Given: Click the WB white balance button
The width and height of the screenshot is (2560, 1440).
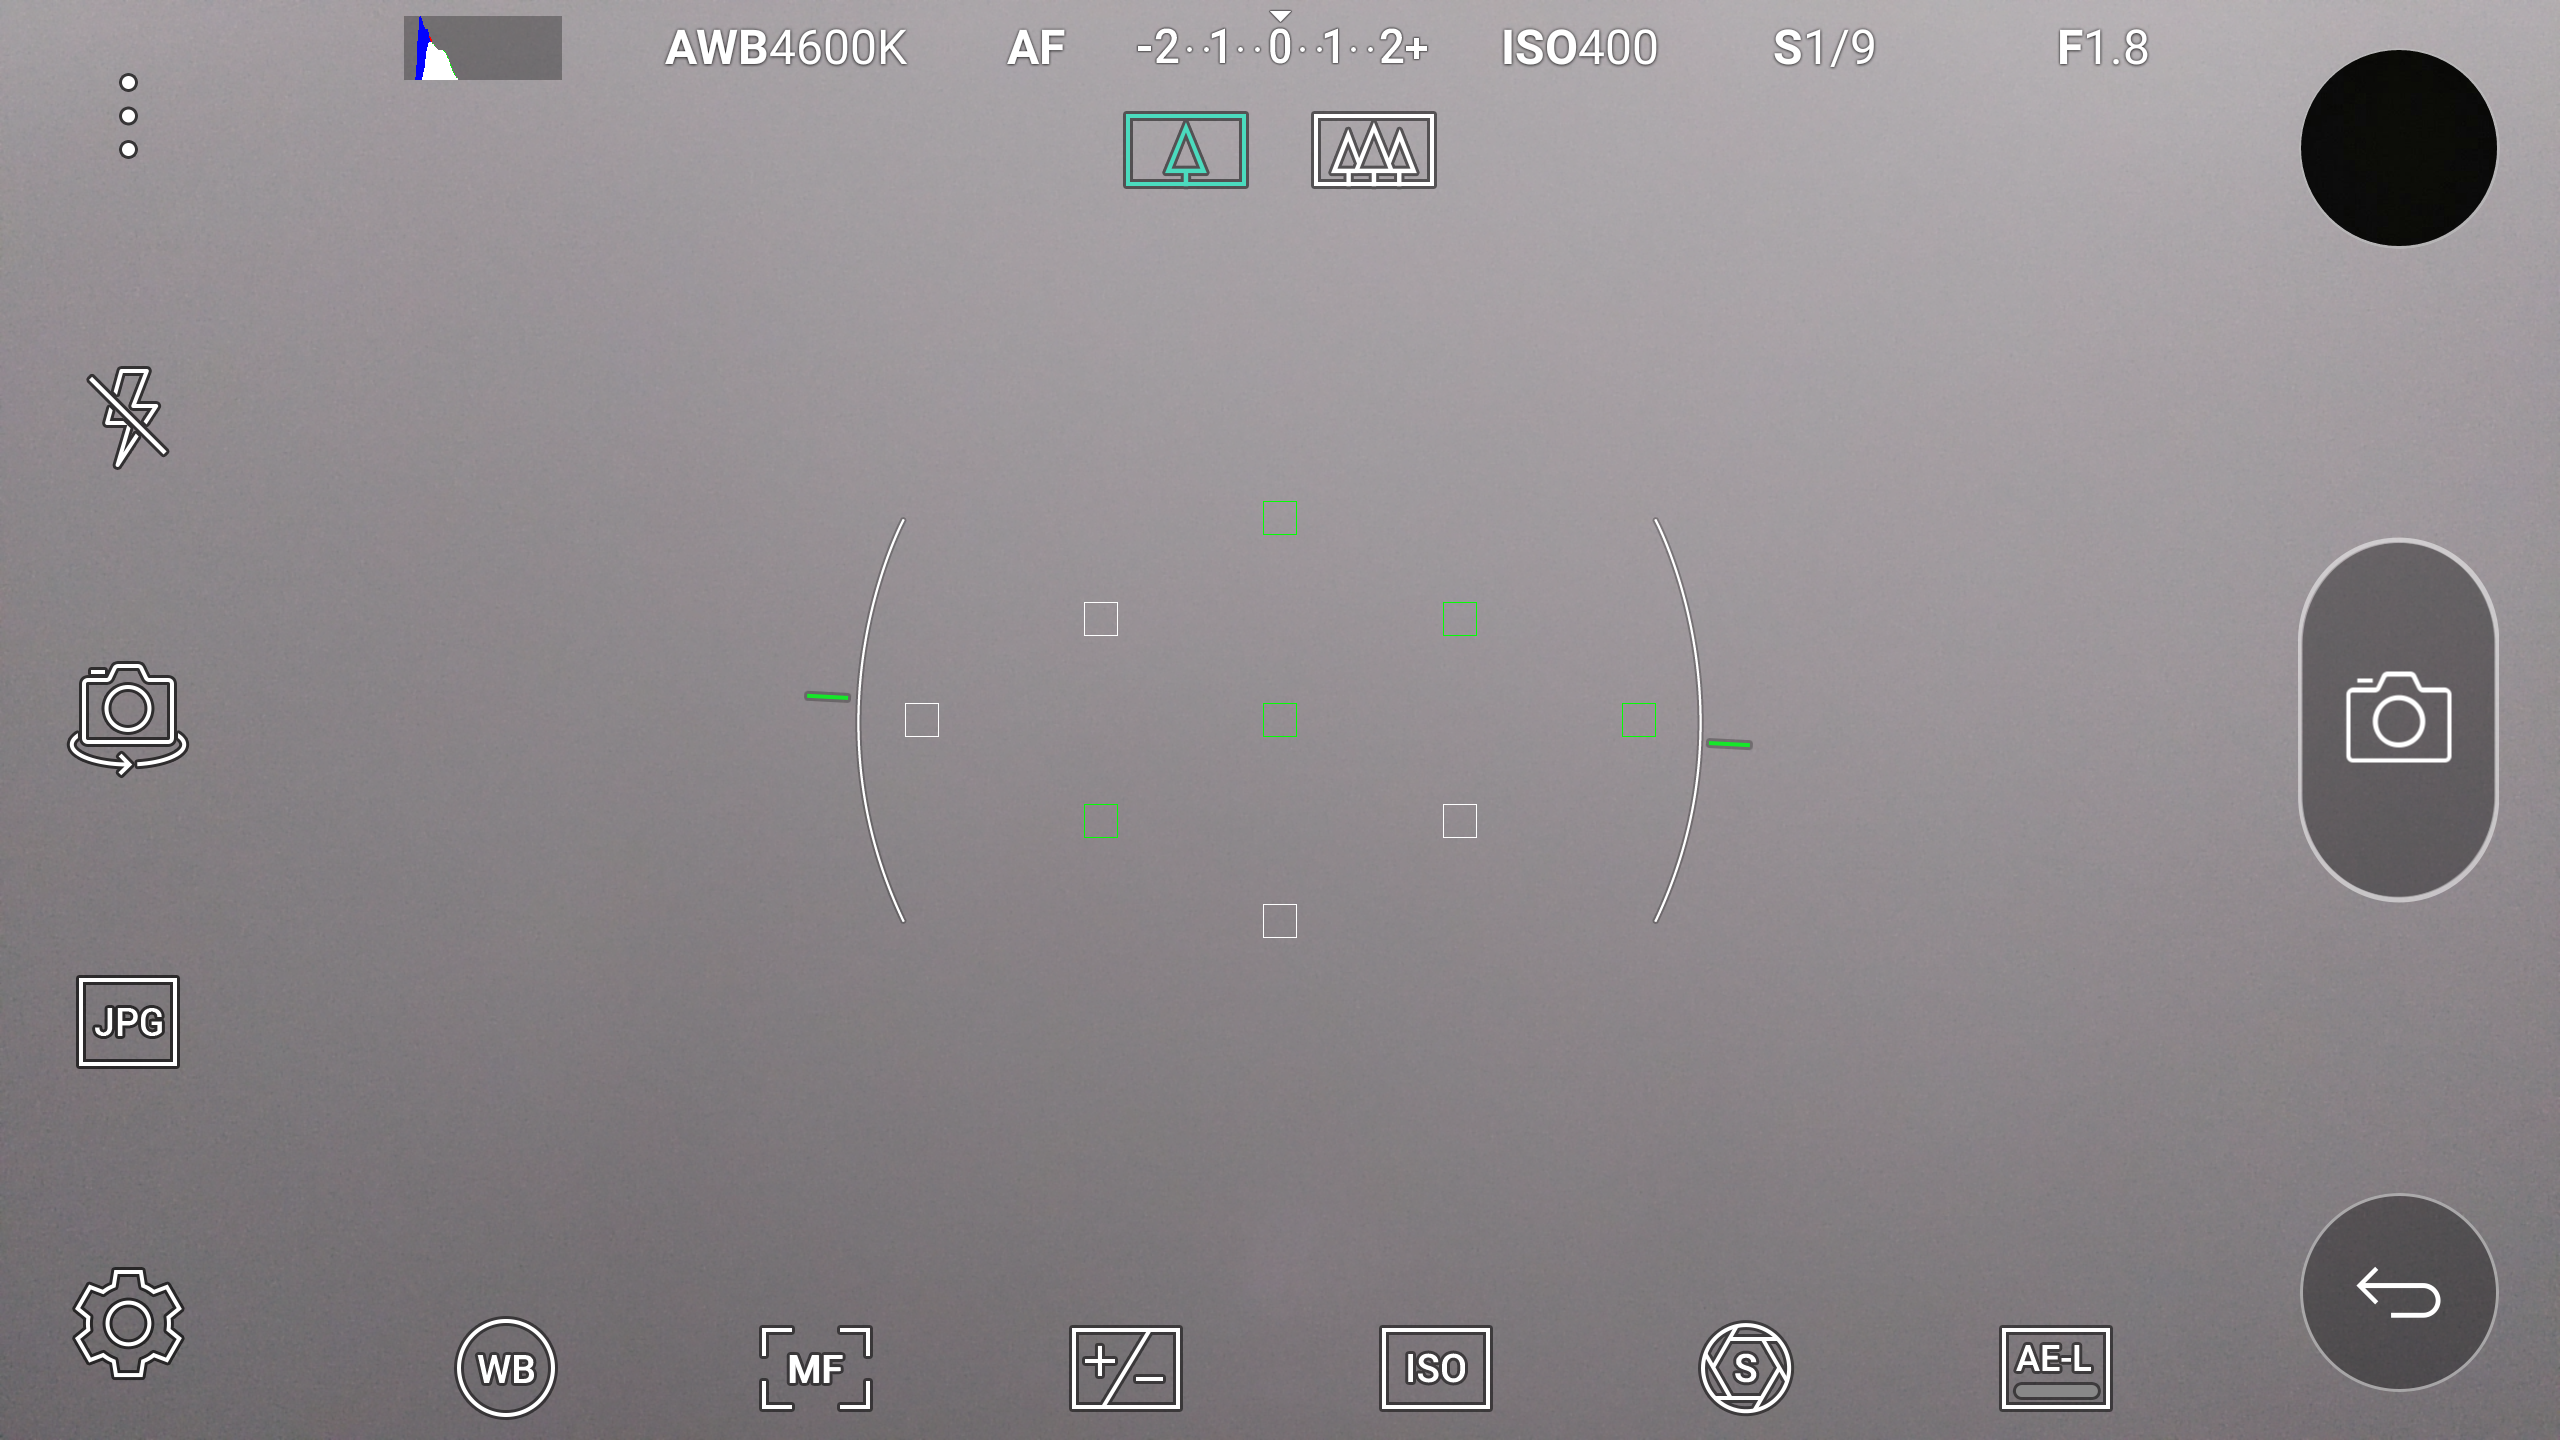Looking at the screenshot, I should tap(505, 1368).
